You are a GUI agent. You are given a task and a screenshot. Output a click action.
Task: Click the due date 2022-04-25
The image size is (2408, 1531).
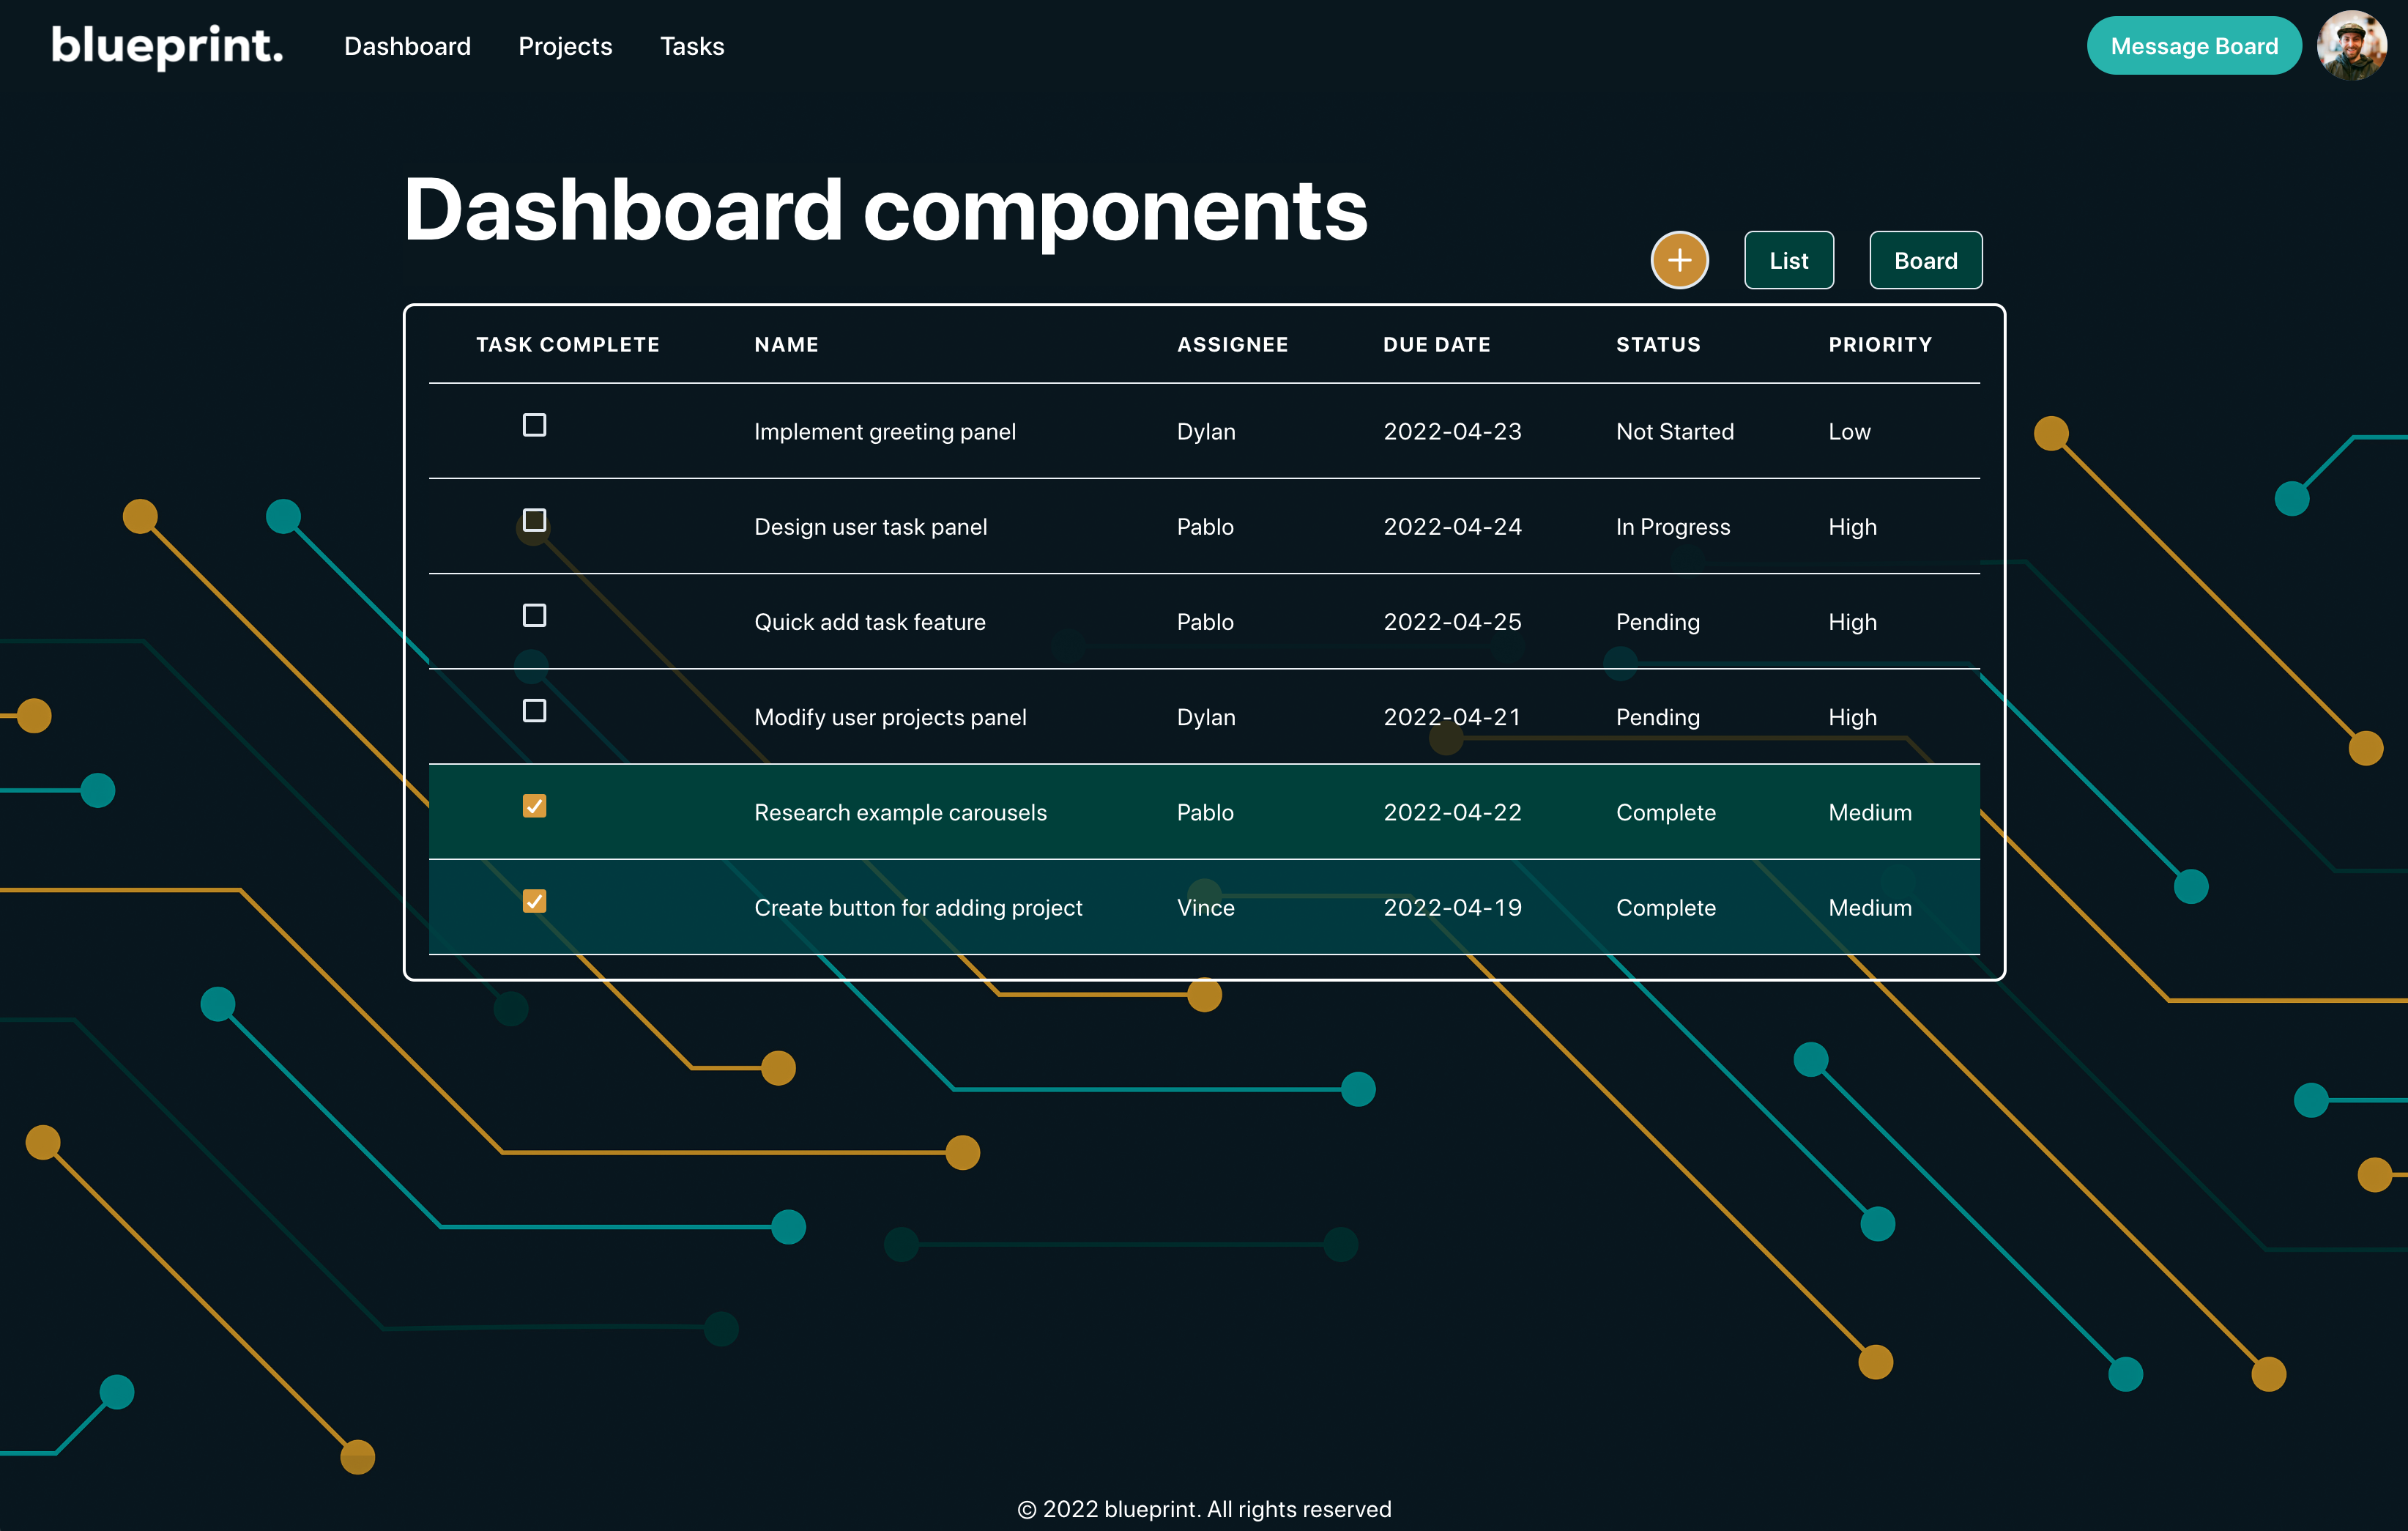[x=1452, y=622]
